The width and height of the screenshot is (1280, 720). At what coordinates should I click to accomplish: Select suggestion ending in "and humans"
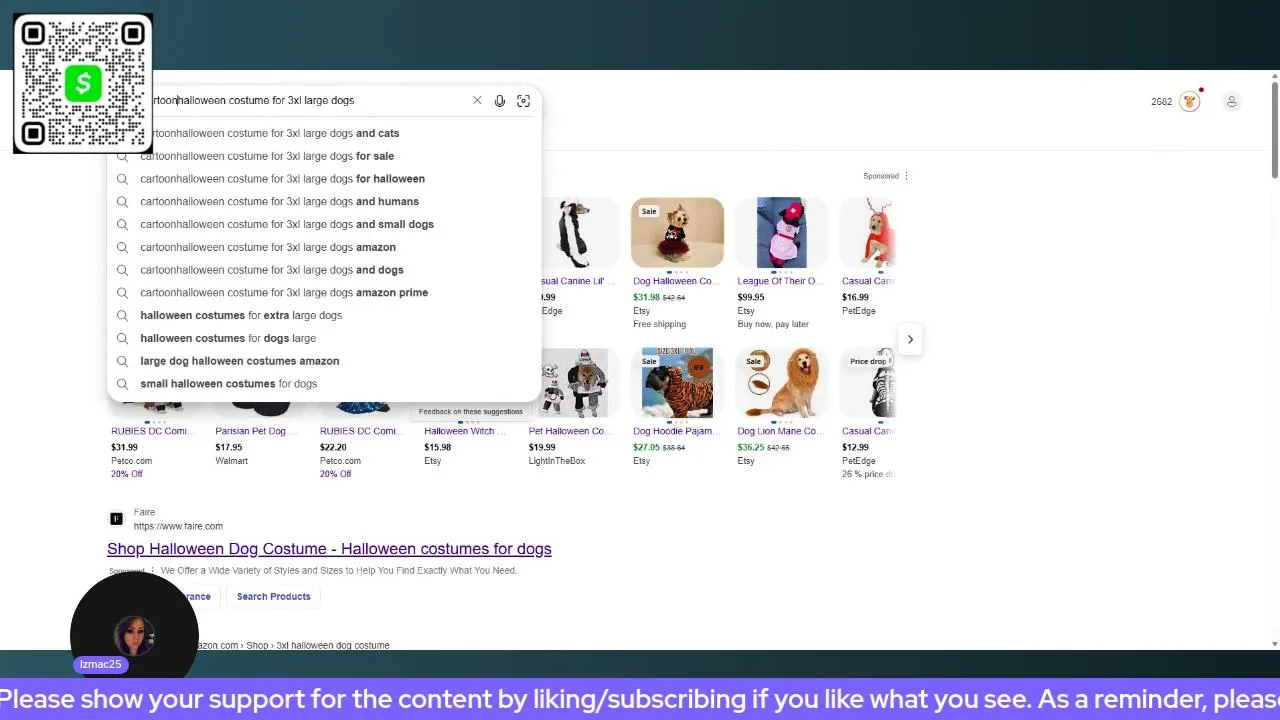324,201
